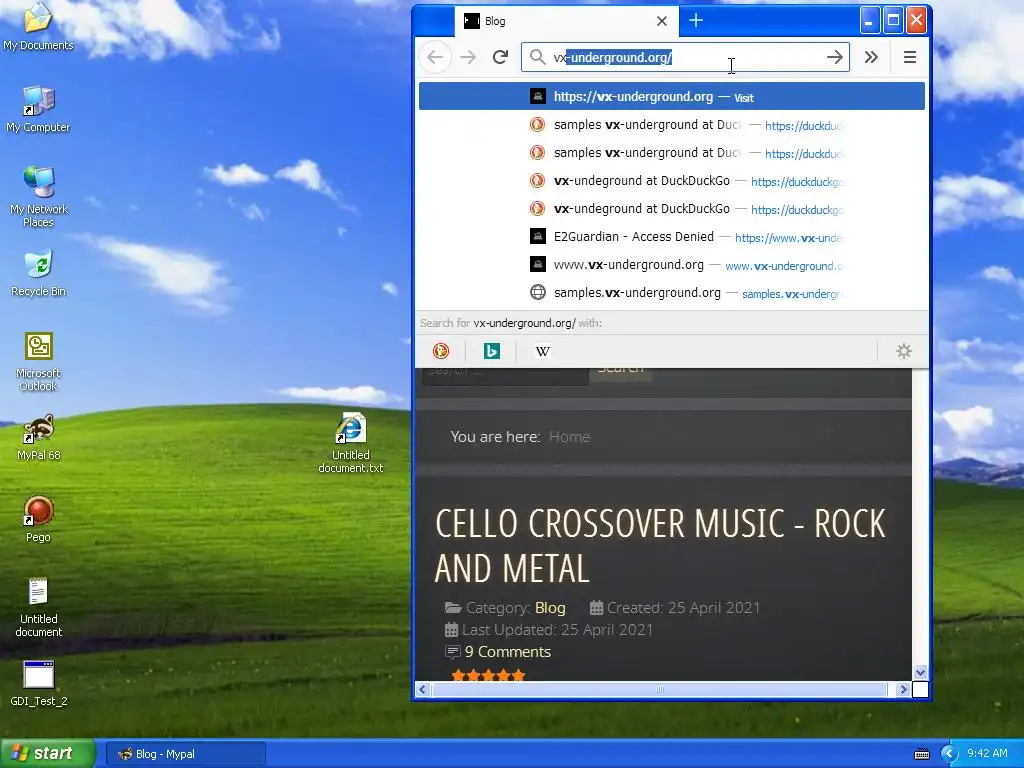Click the horizontal scrollbar left arrow

pos(423,690)
